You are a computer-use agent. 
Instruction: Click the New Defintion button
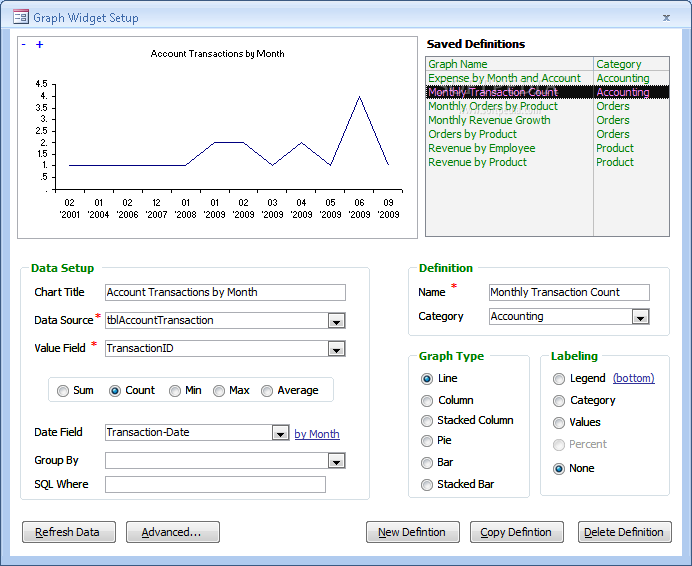pyautogui.click(x=413, y=532)
